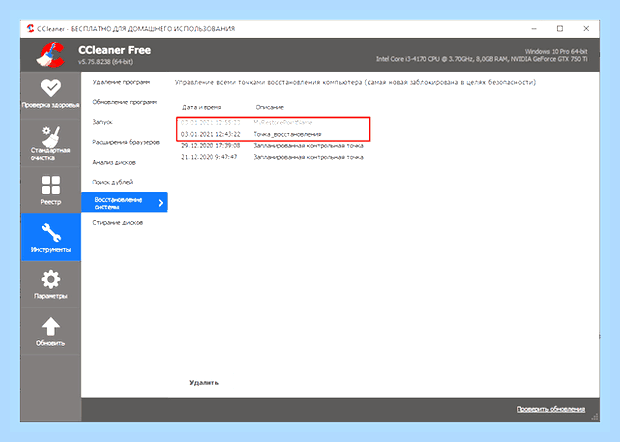Screen dimensions: 620x442
Task: Select restore point dated 21.12.2020 9:47:47
Action: [272, 157]
